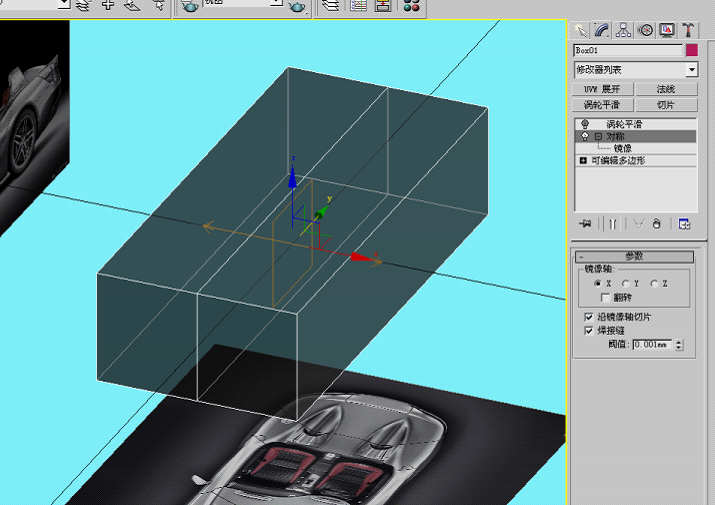
Task: Click the Quick Render teapot icon
Action: 298,6
